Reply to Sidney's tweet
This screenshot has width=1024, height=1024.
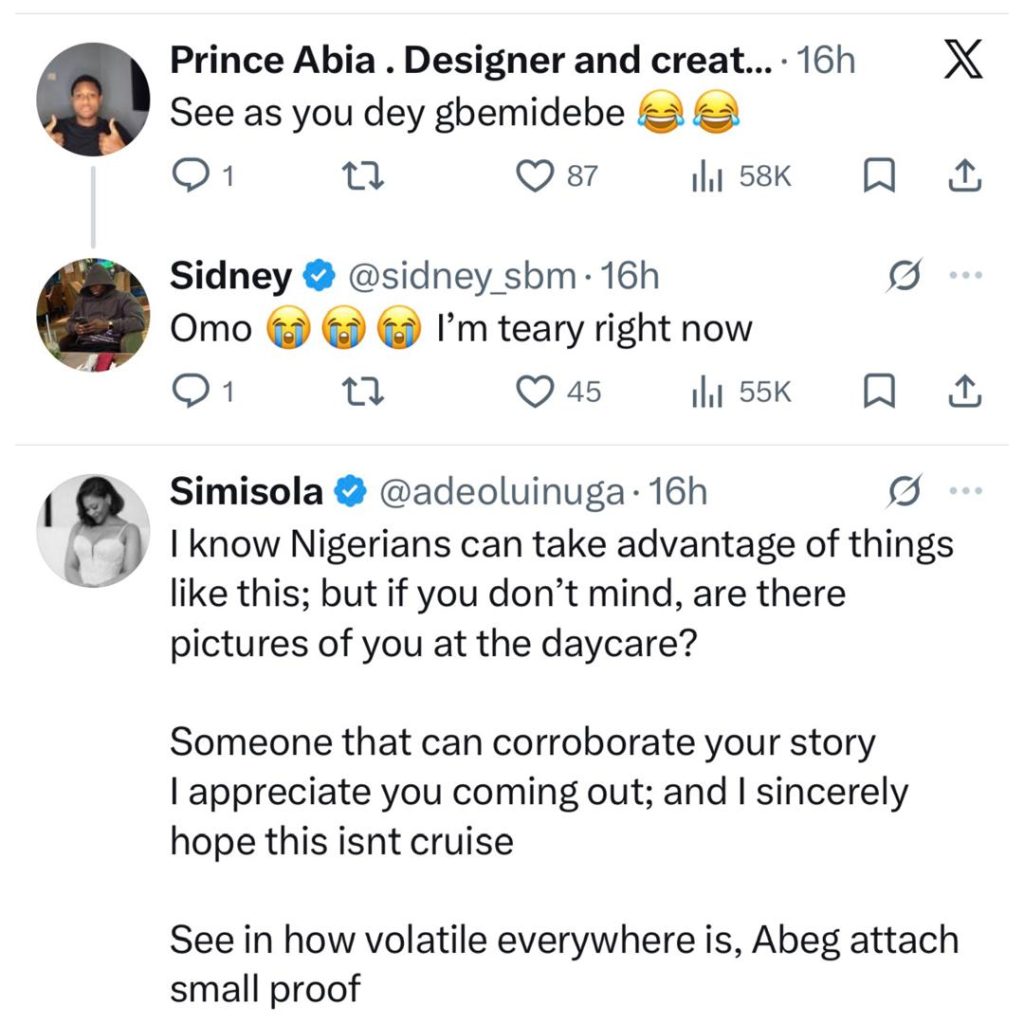188,392
